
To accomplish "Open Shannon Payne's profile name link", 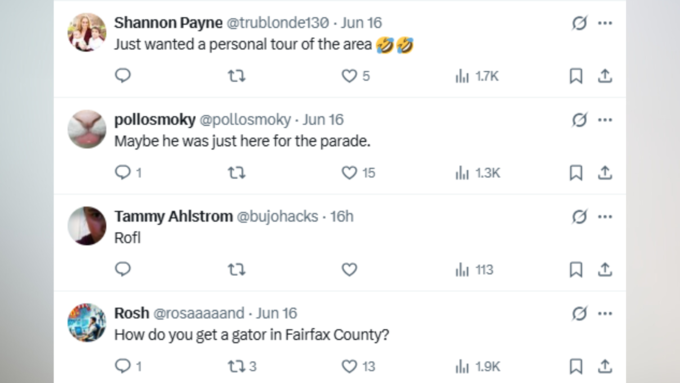I will coord(168,23).
